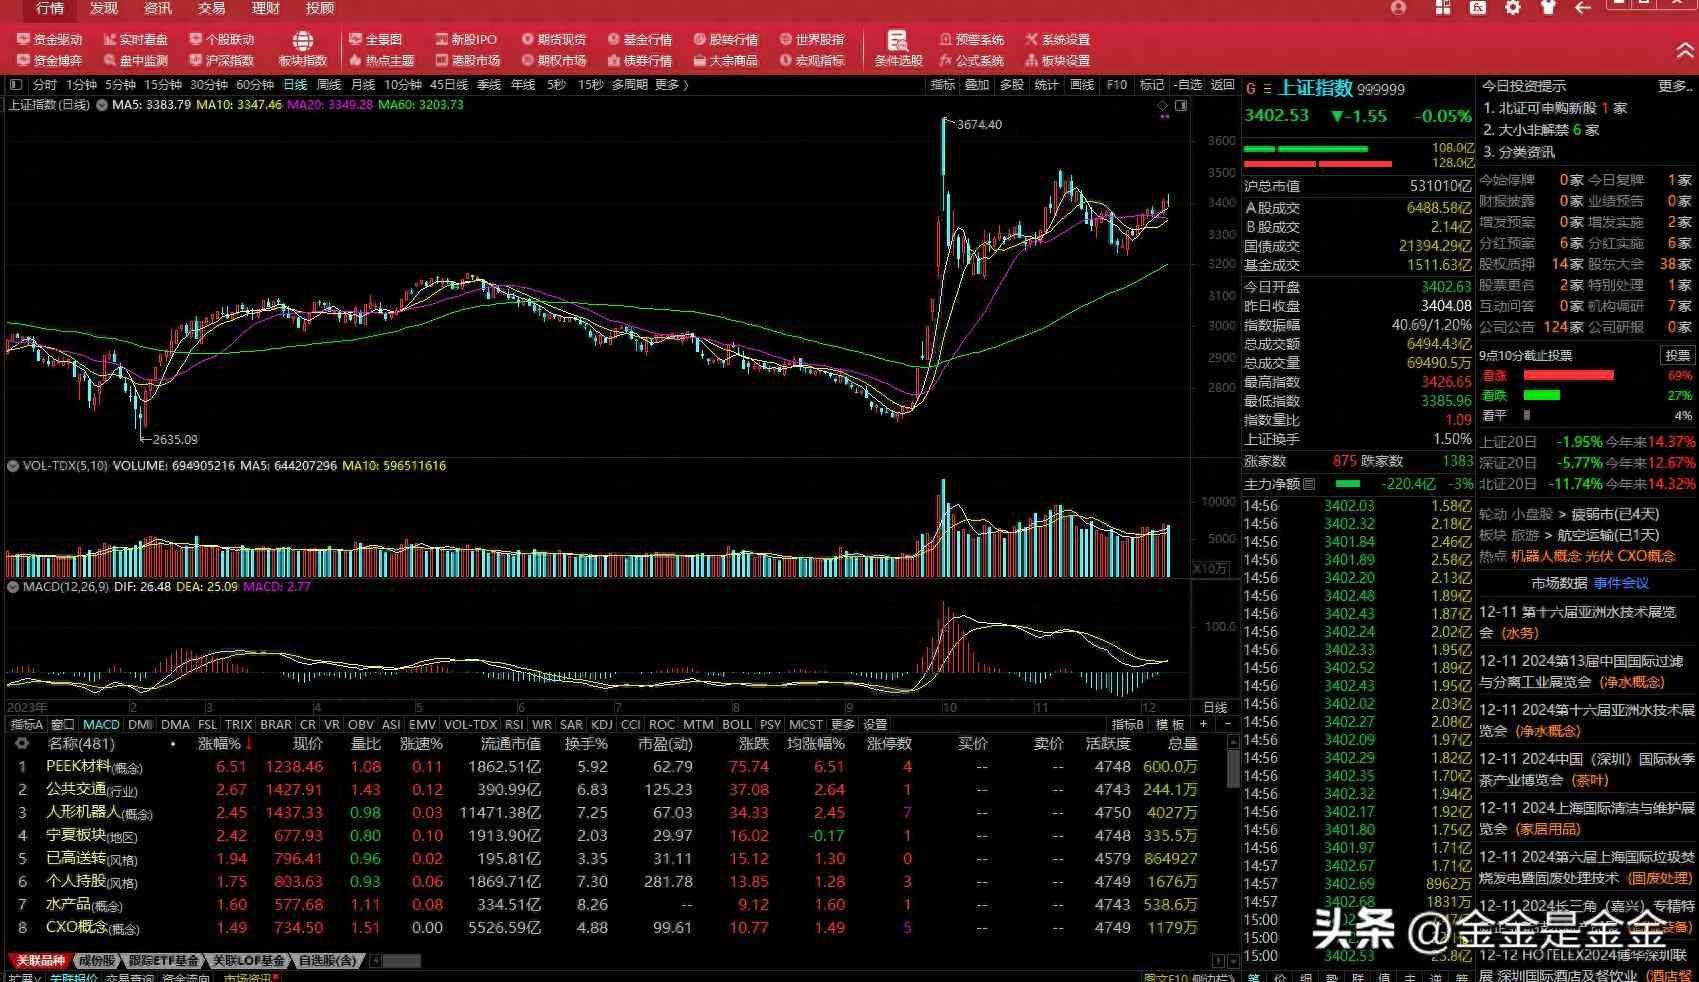Expand 更多 indicators list
1699x982 pixels.
pyautogui.click(x=842, y=725)
